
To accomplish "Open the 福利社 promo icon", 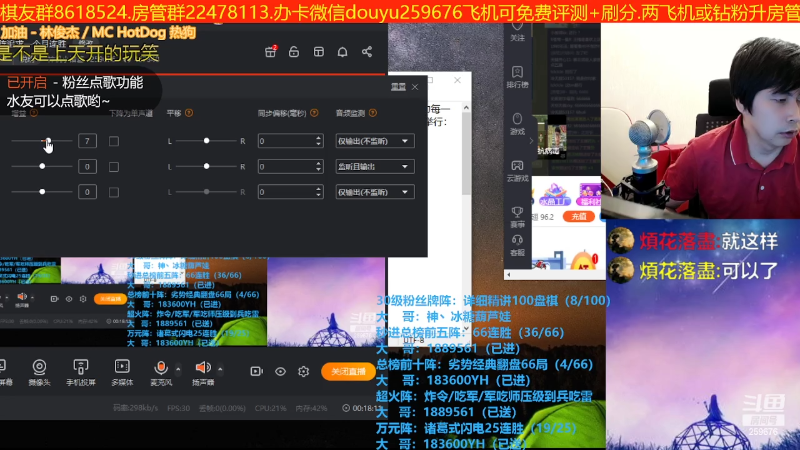I will [x=588, y=194].
